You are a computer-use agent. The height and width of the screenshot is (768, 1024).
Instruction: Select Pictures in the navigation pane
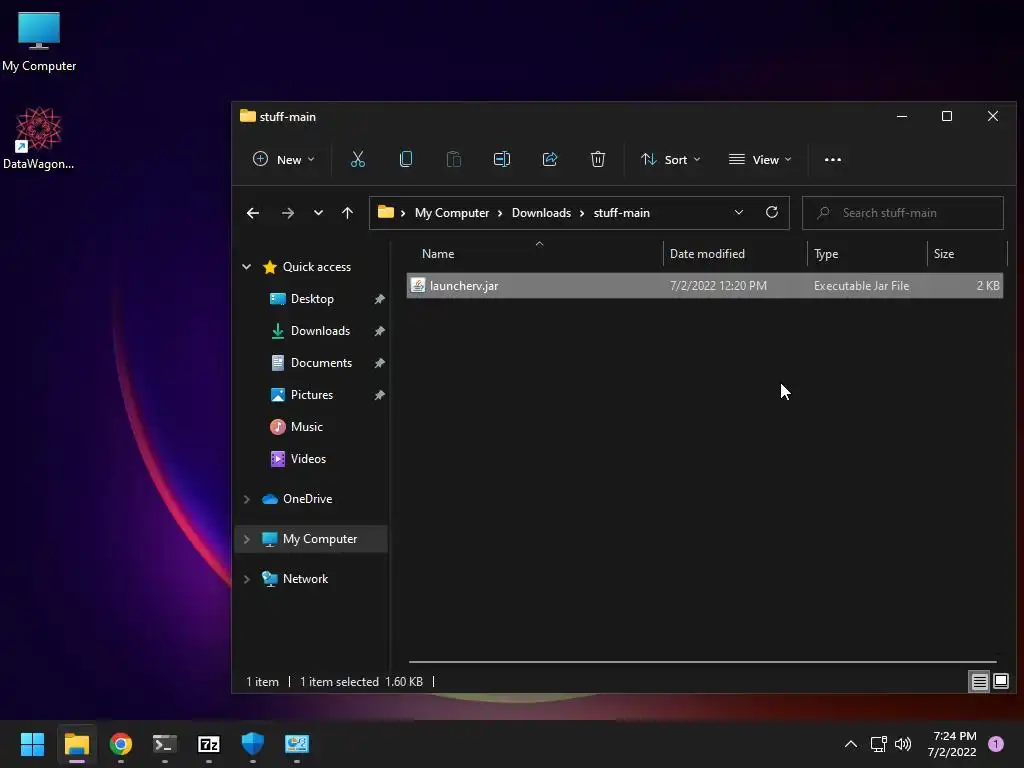(312, 395)
